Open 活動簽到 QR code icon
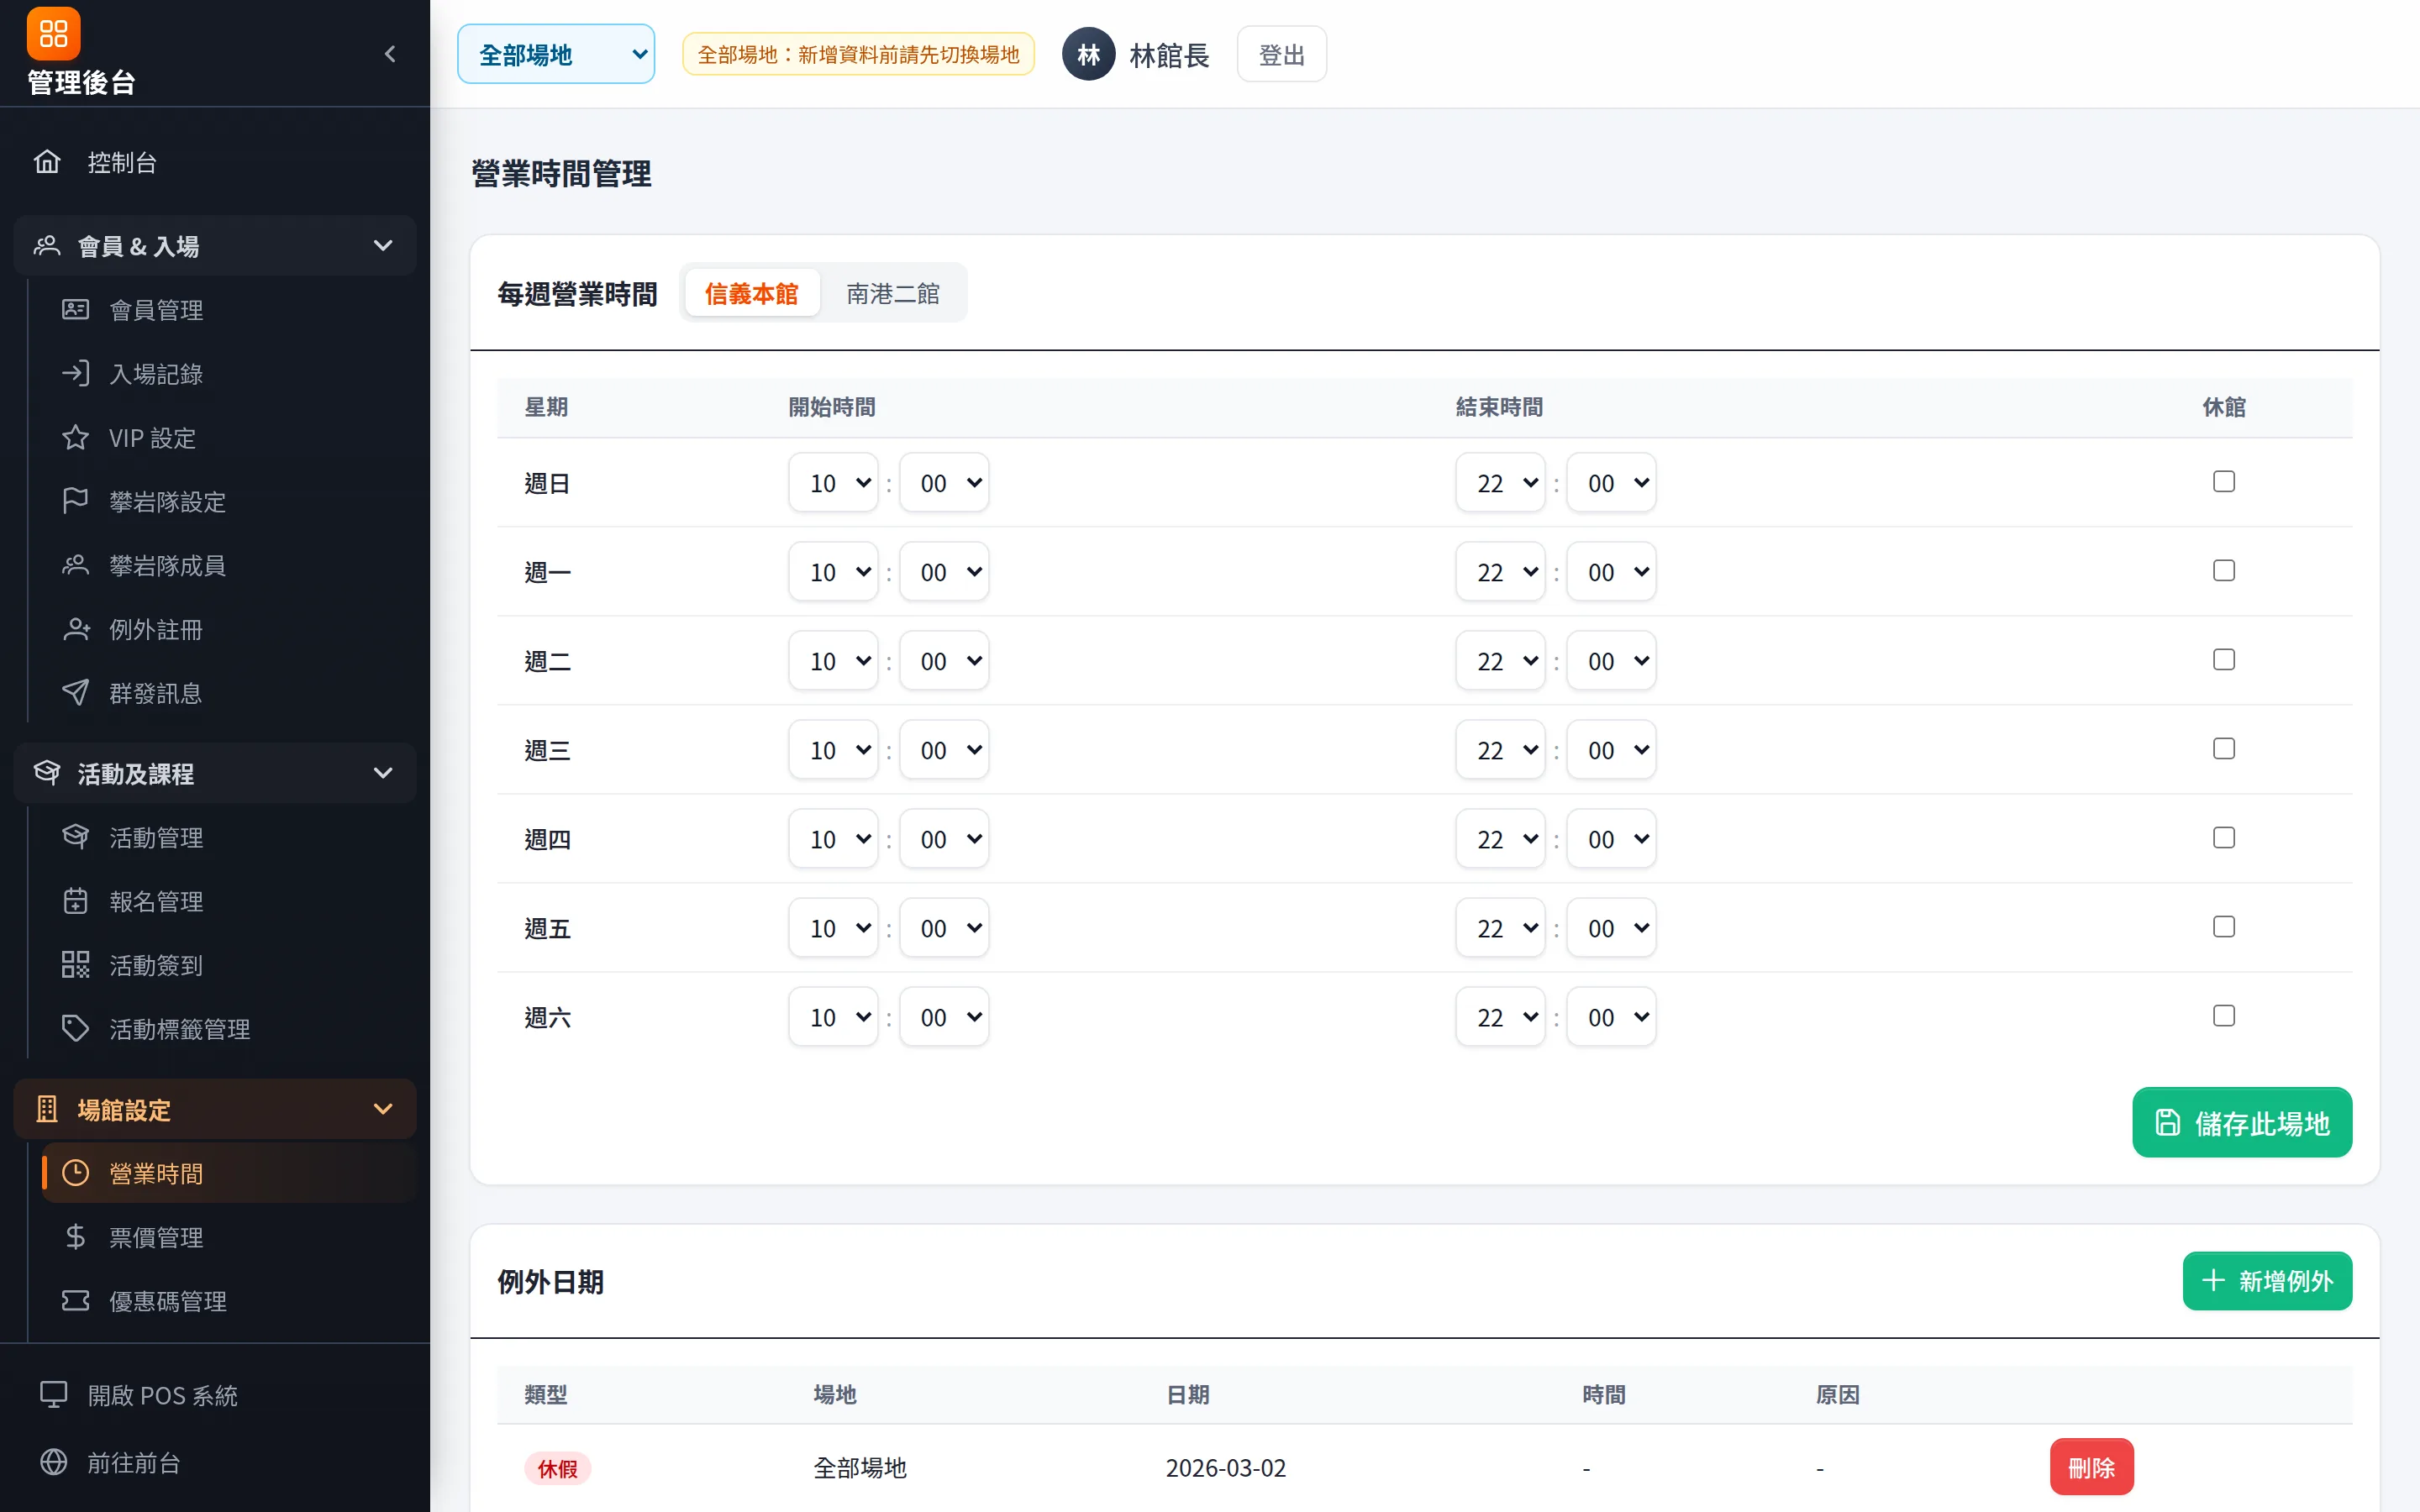The width and height of the screenshot is (2420, 1512). 75,965
